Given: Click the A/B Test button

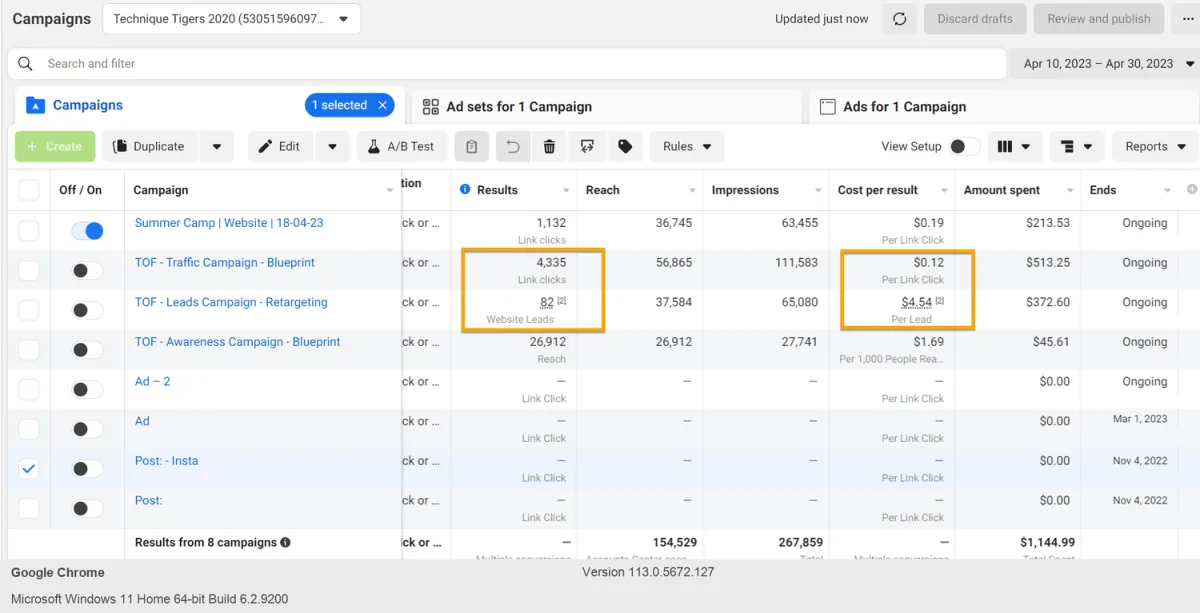Looking at the screenshot, I should click(x=402, y=147).
